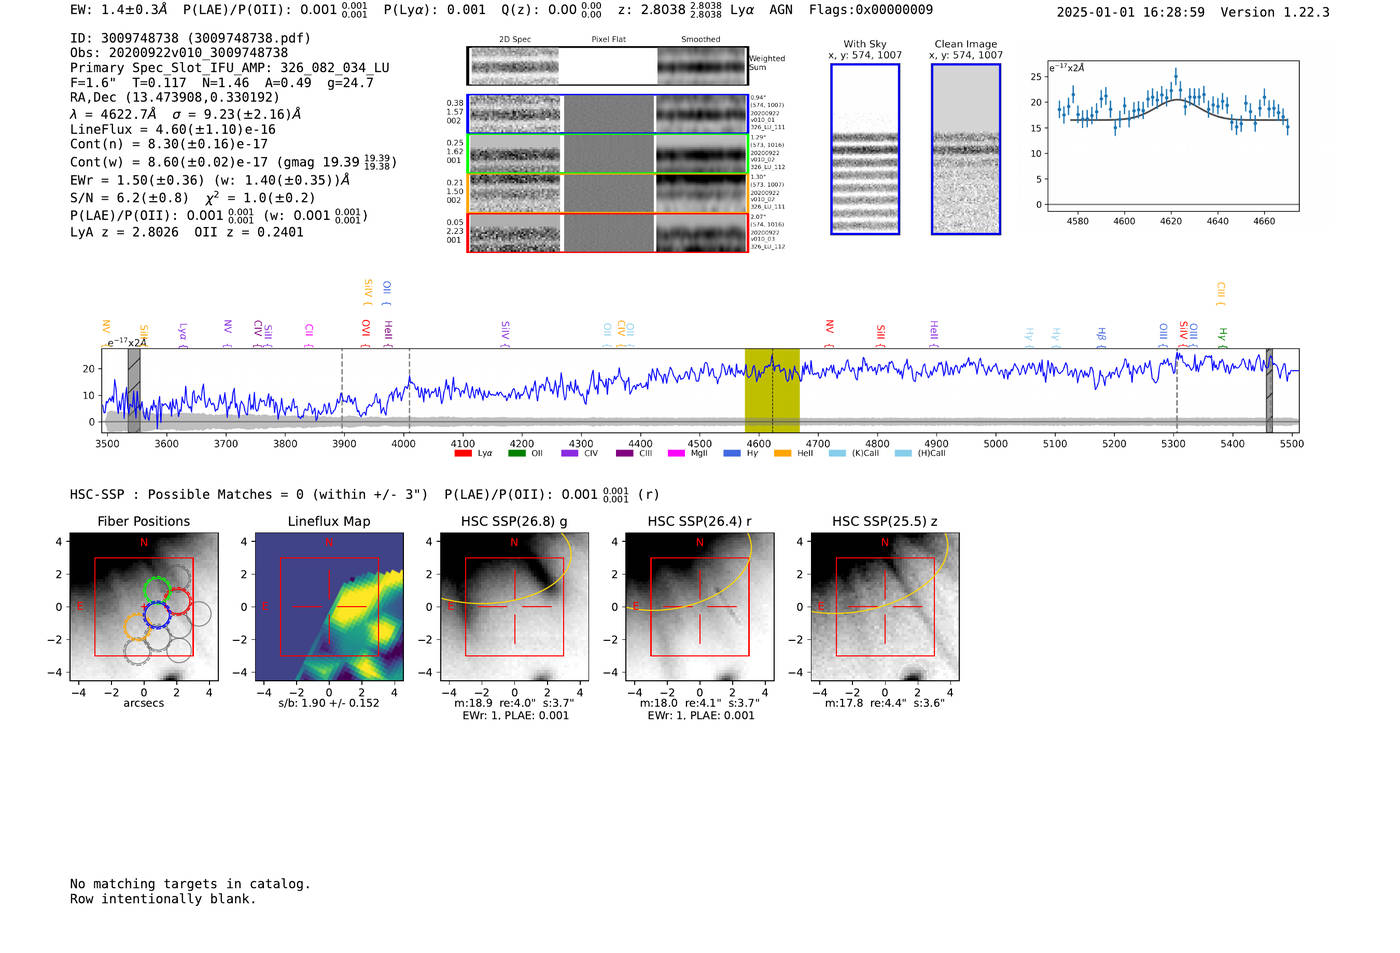
Task: Click the Weighted Sum smoothed 2D spectrum
Action: tap(701, 66)
